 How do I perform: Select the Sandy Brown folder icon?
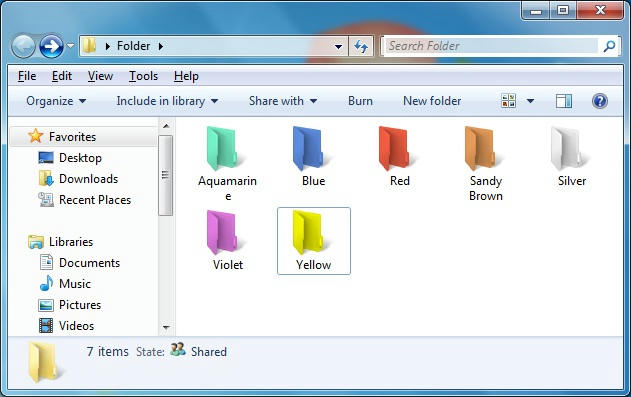coord(482,148)
